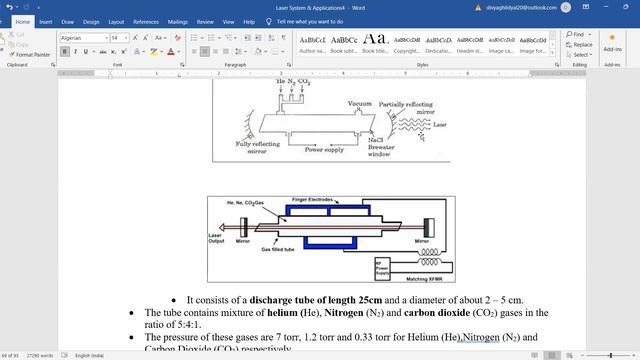This screenshot has width=640, height=360.
Task: Toggle Superscript formatting
Action: coord(124,52)
